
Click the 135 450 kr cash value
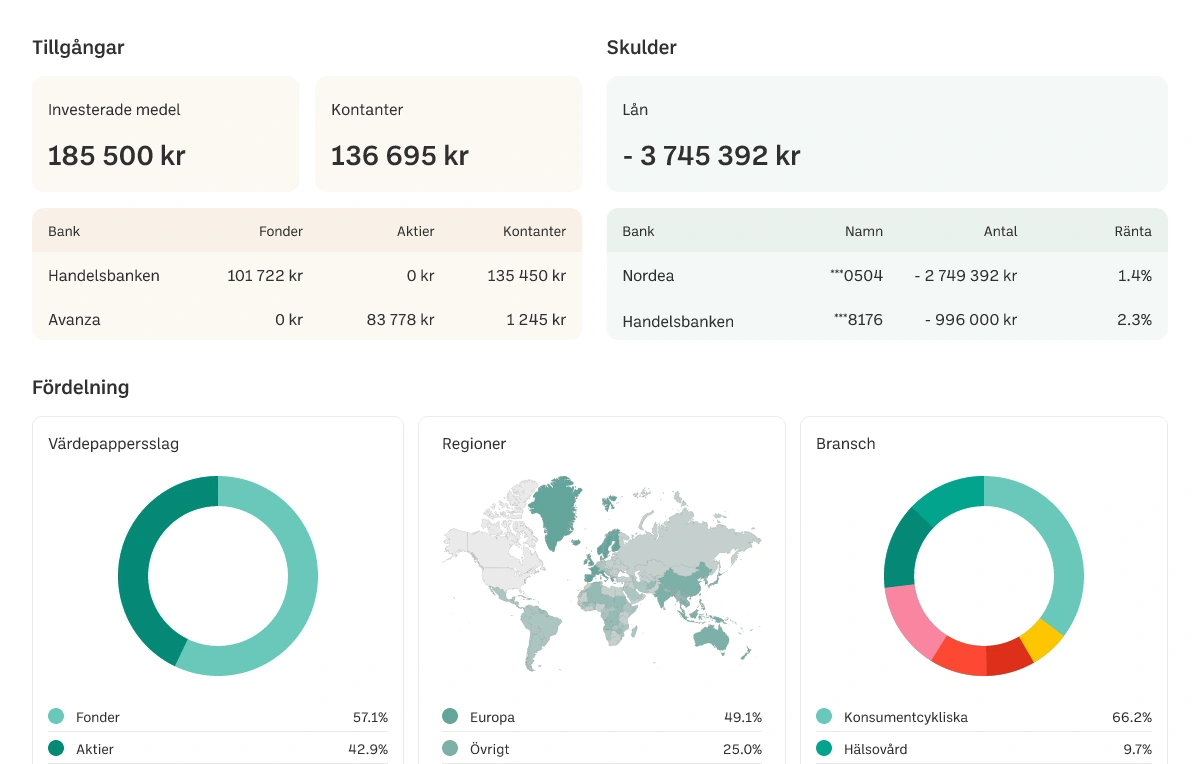coord(527,276)
